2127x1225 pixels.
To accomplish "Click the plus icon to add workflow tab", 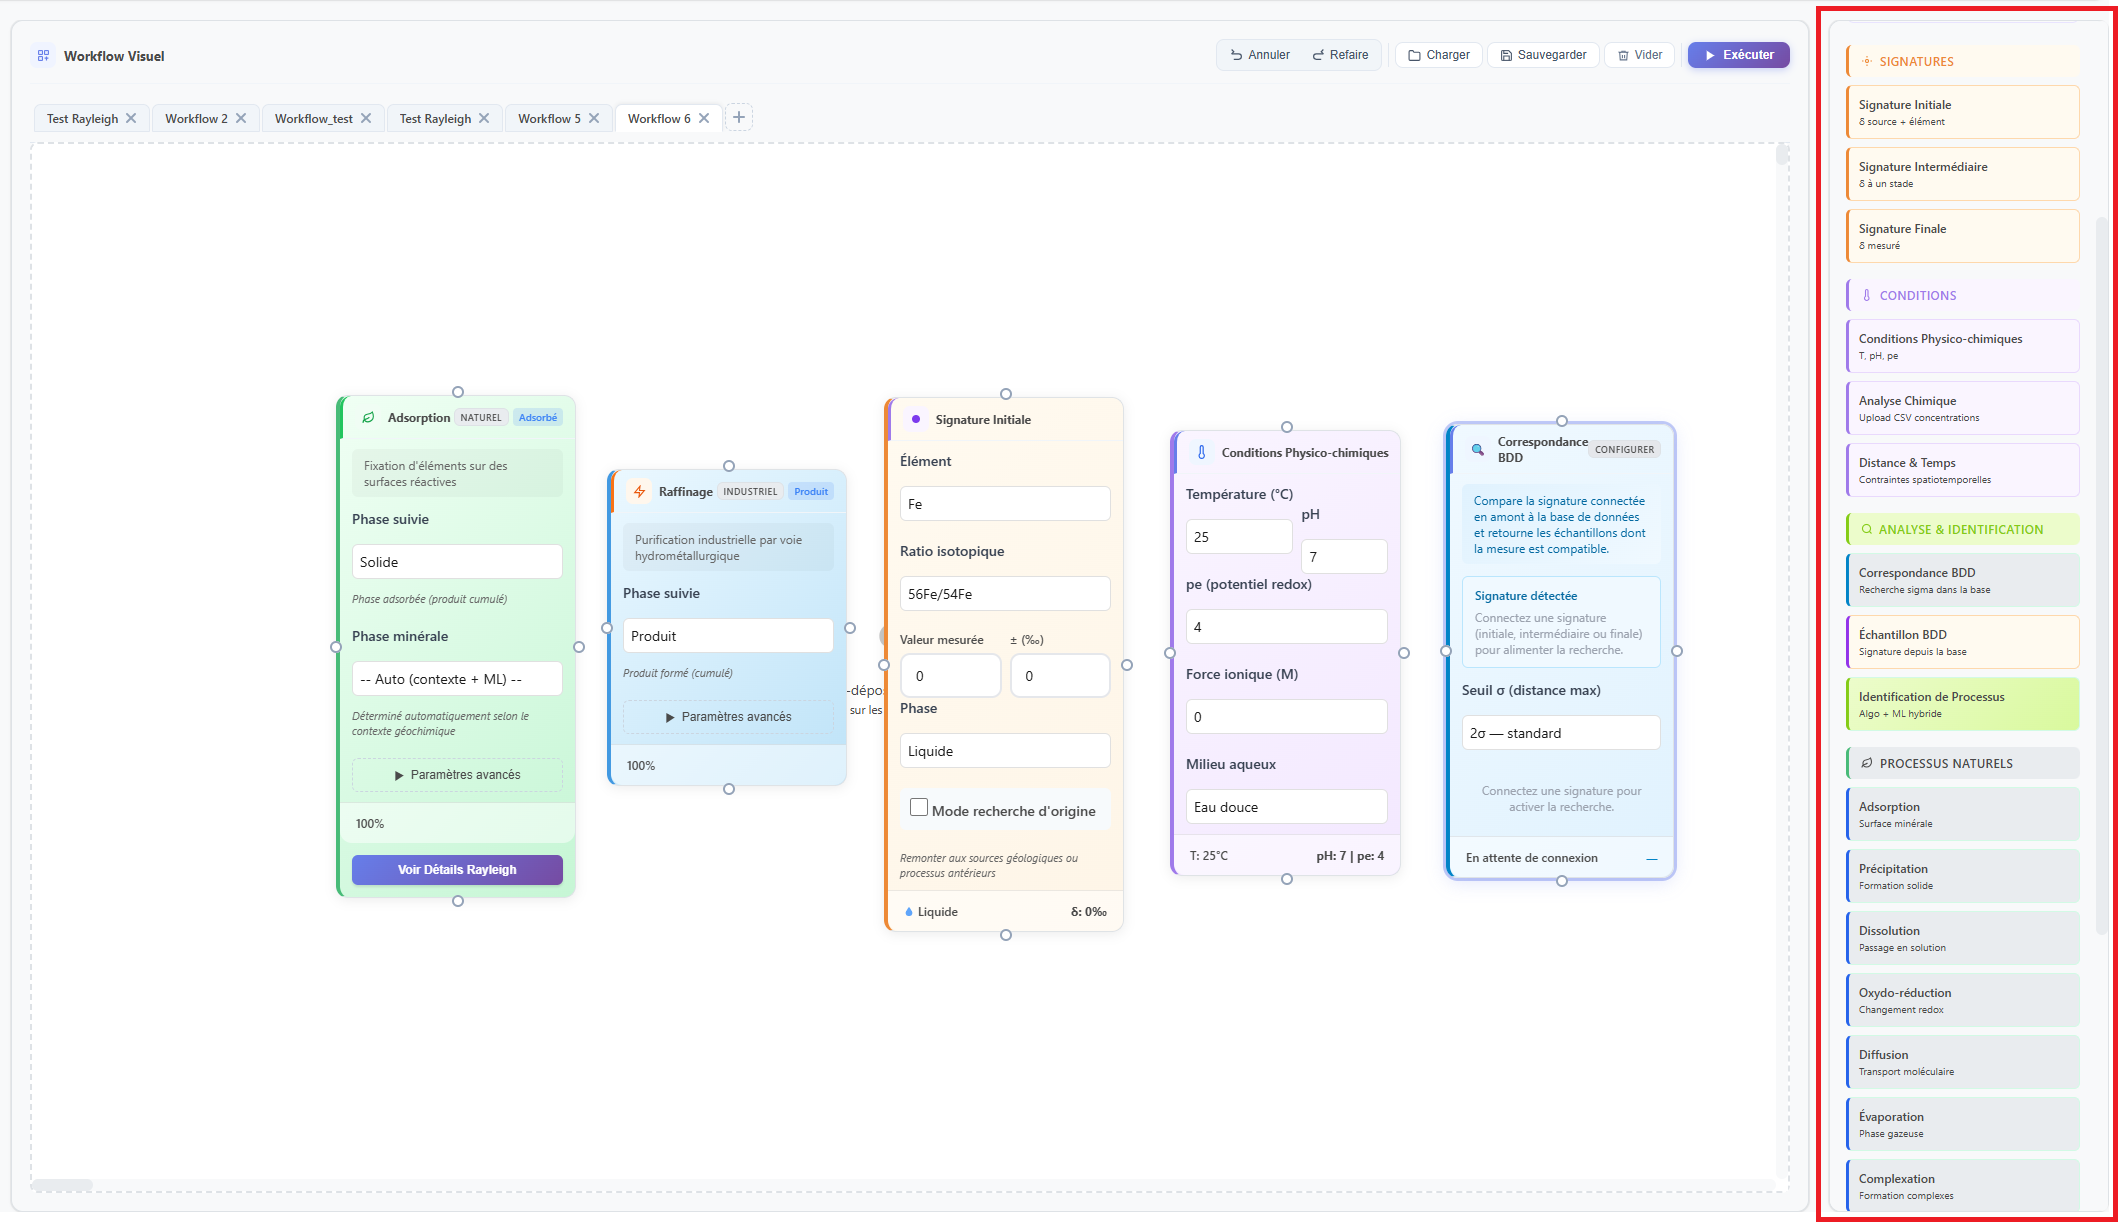I will point(739,118).
